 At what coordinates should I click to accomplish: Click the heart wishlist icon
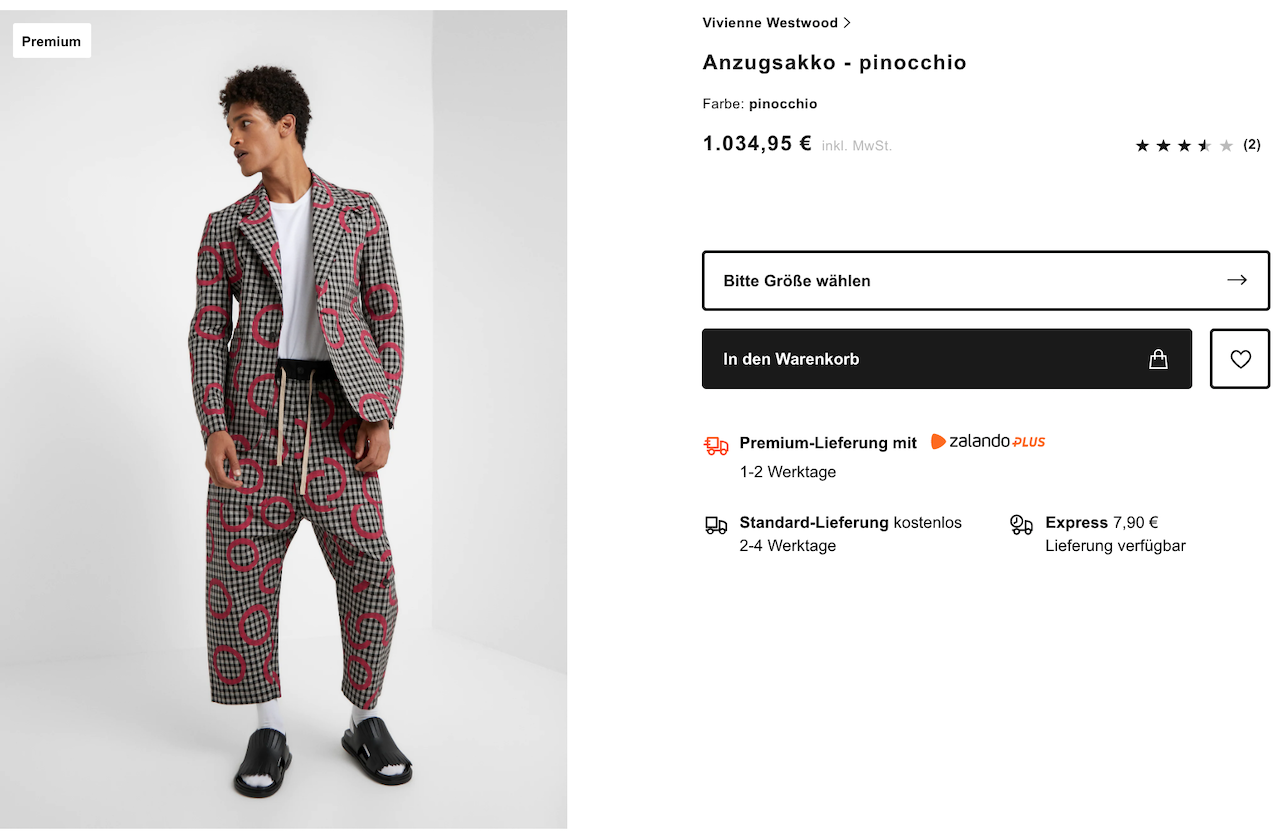(x=1240, y=359)
